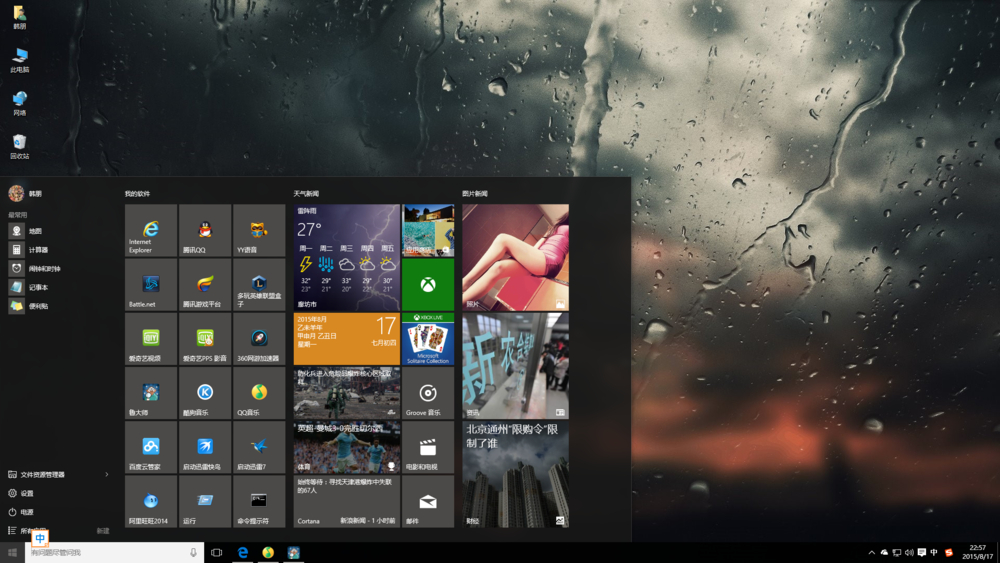Select the 回收站 desktop icon
The width and height of the screenshot is (1000, 563).
(20, 146)
